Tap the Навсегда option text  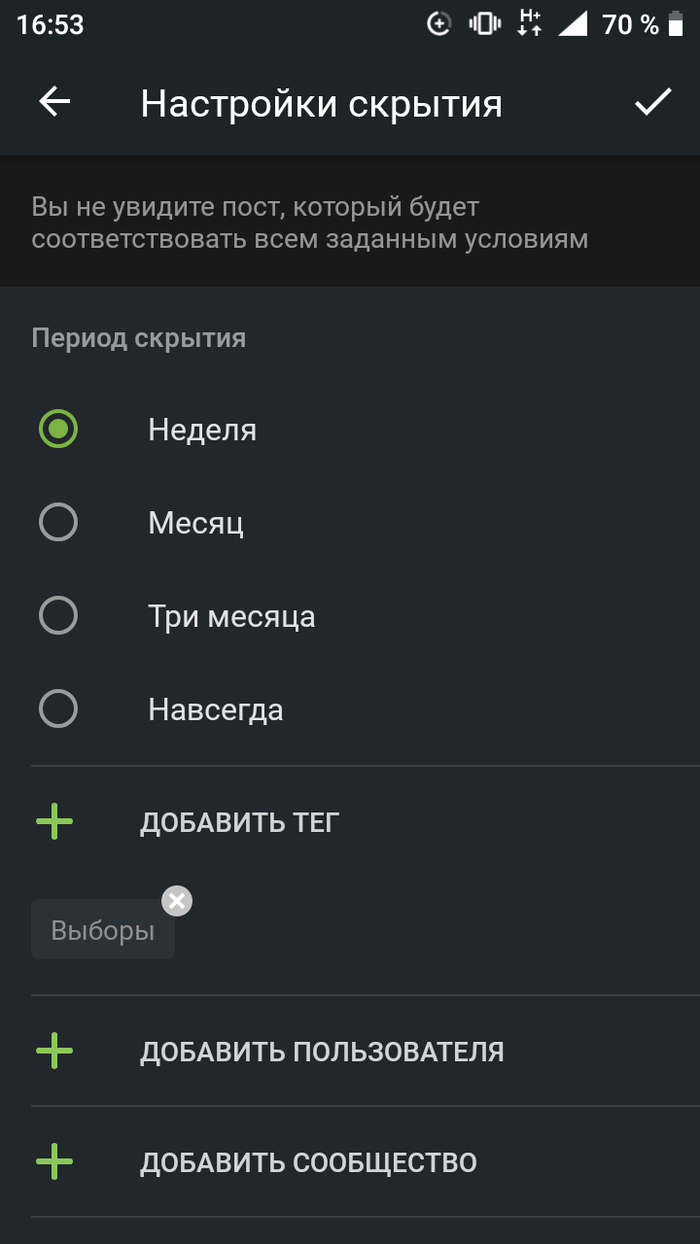[216, 710]
